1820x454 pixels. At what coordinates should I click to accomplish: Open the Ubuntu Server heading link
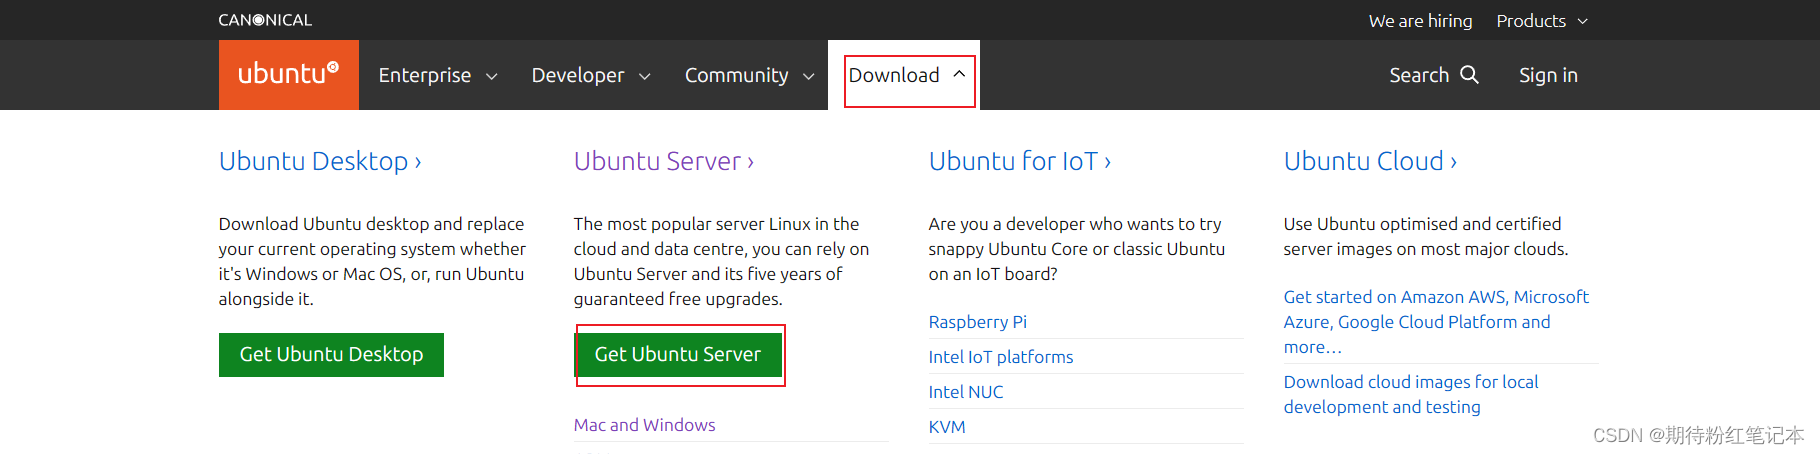[x=664, y=161]
